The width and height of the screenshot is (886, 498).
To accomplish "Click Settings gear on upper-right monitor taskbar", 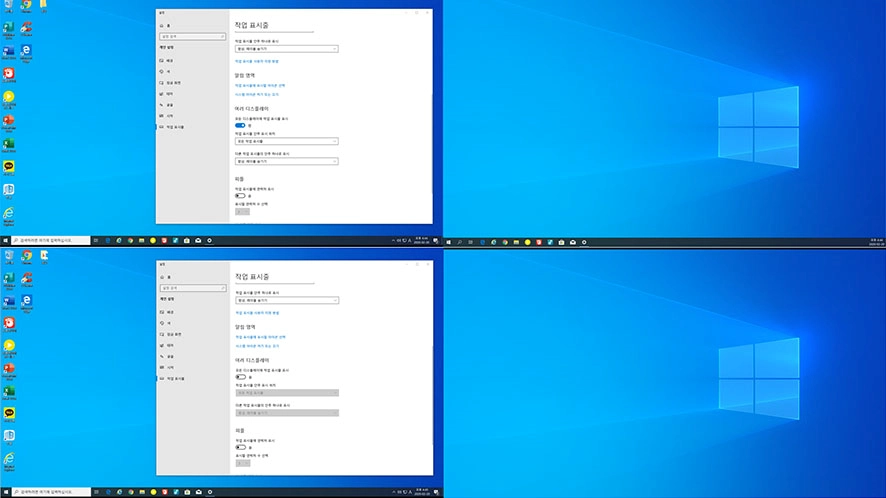I will point(584,242).
